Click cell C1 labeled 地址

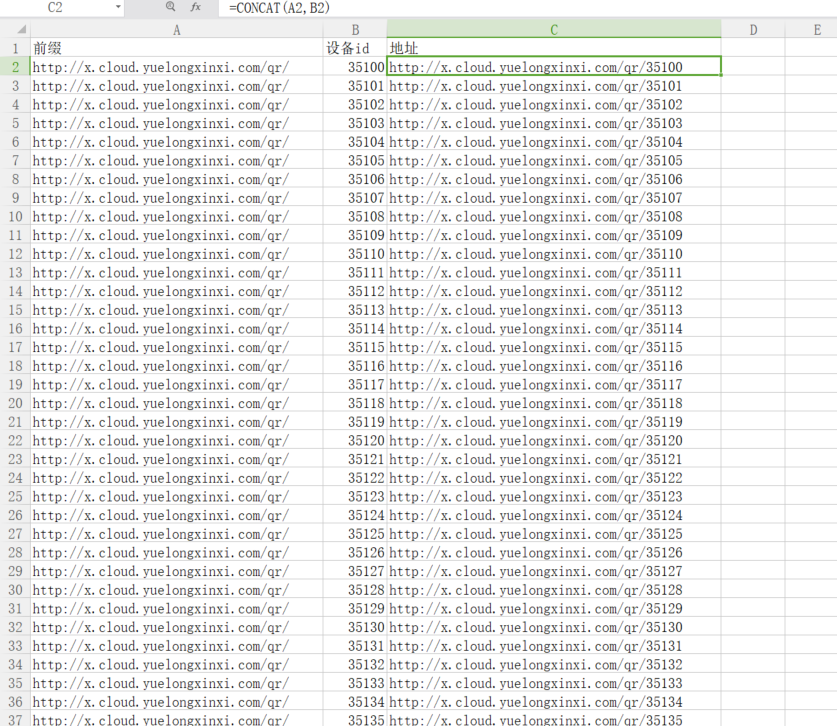554,48
